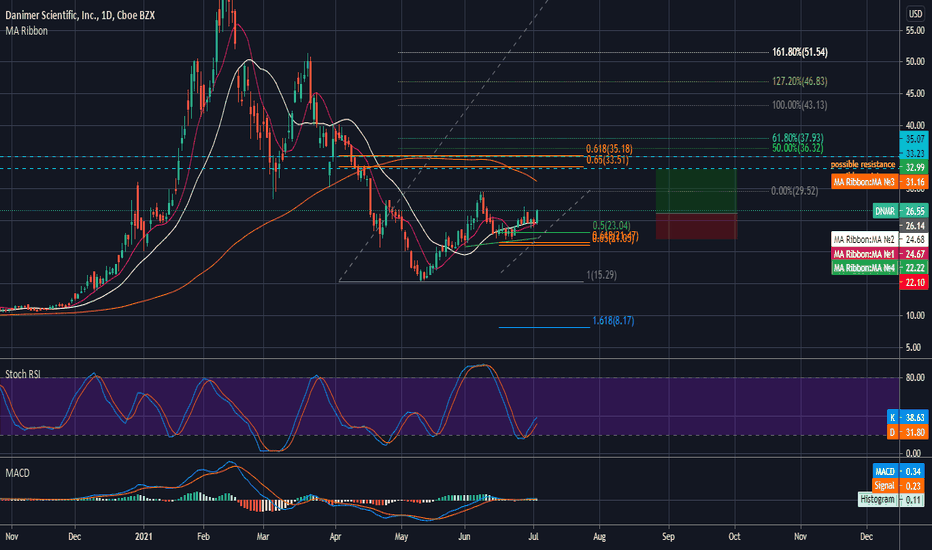Click the Signal 0.23 value tag
This screenshot has width=932, height=550.
[899, 486]
